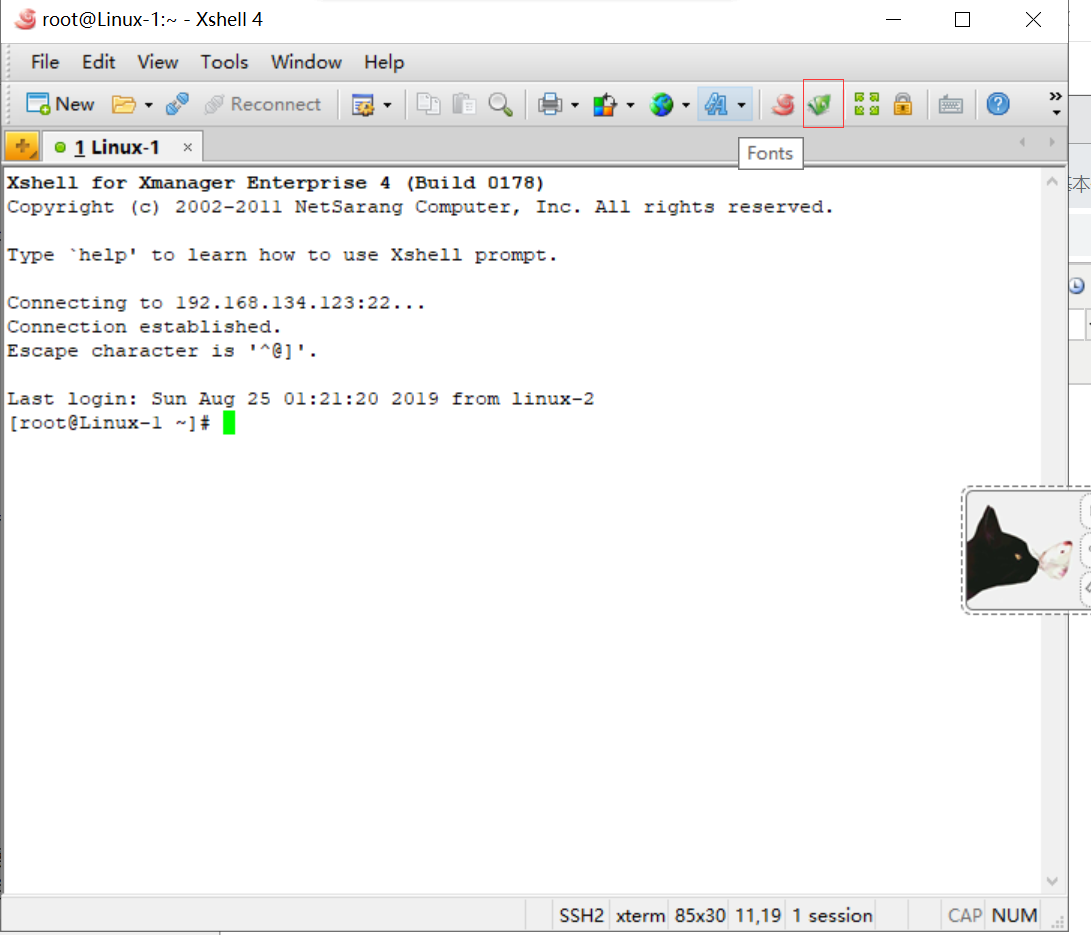Click the Print icon
The height and width of the screenshot is (935, 1091).
click(550, 104)
